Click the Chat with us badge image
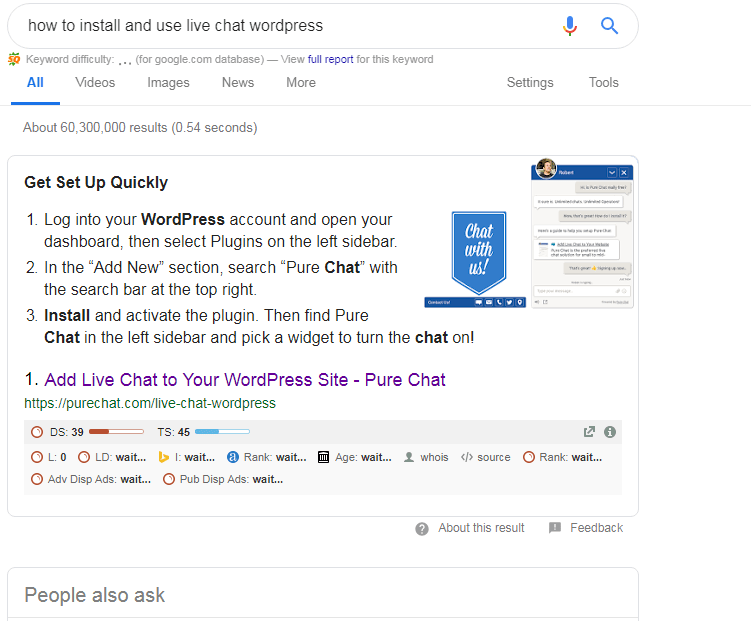Viewport: 751px width, 621px height. pyautogui.click(x=478, y=253)
